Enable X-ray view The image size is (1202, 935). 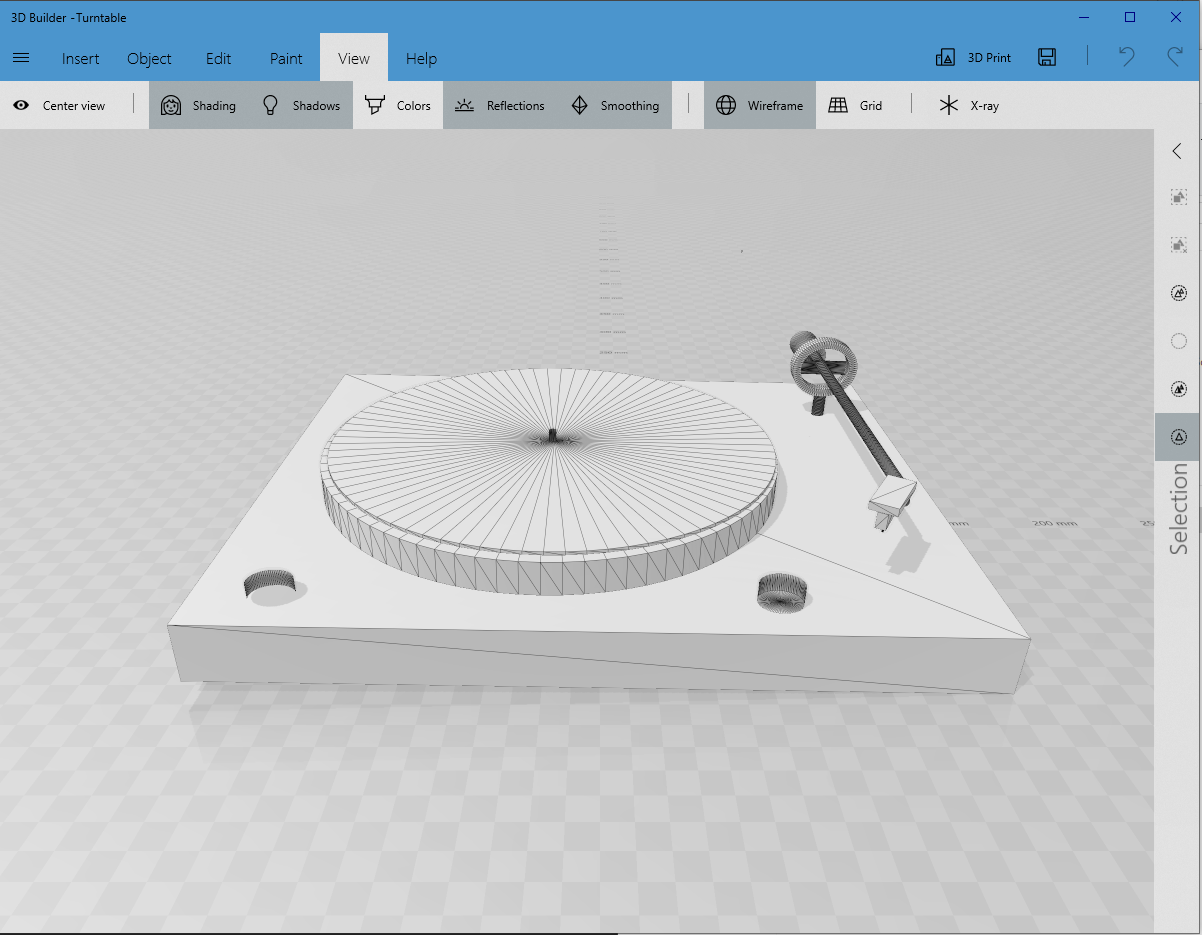pos(969,105)
